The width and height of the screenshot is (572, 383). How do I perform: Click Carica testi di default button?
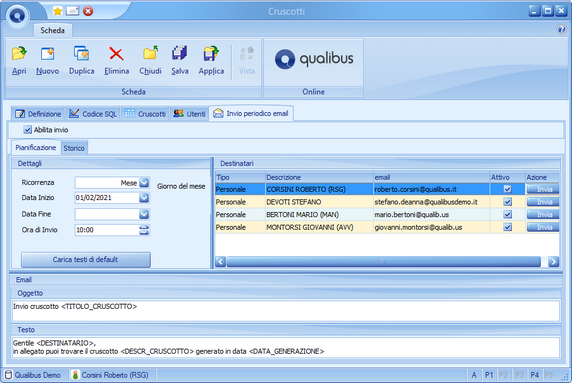pos(86,259)
